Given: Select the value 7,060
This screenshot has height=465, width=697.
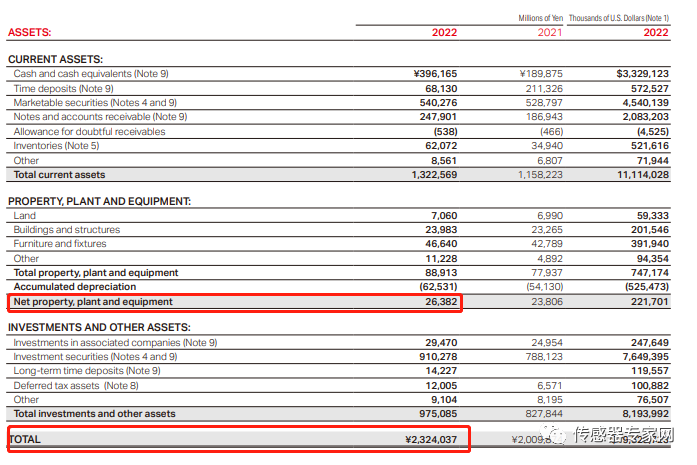Looking at the screenshot, I should [444, 216].
